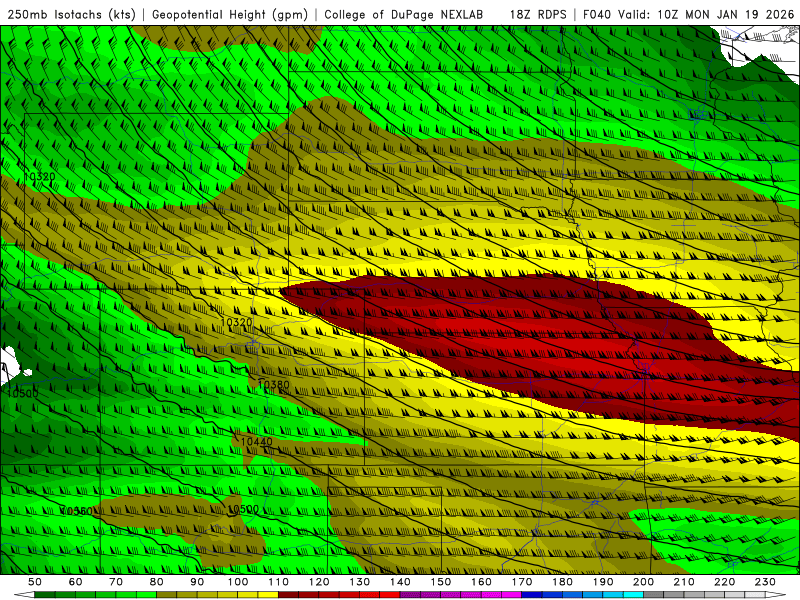
Task: Pick the cyan swatch just left of the 200 mark
Action: click(x=633, y=595)
